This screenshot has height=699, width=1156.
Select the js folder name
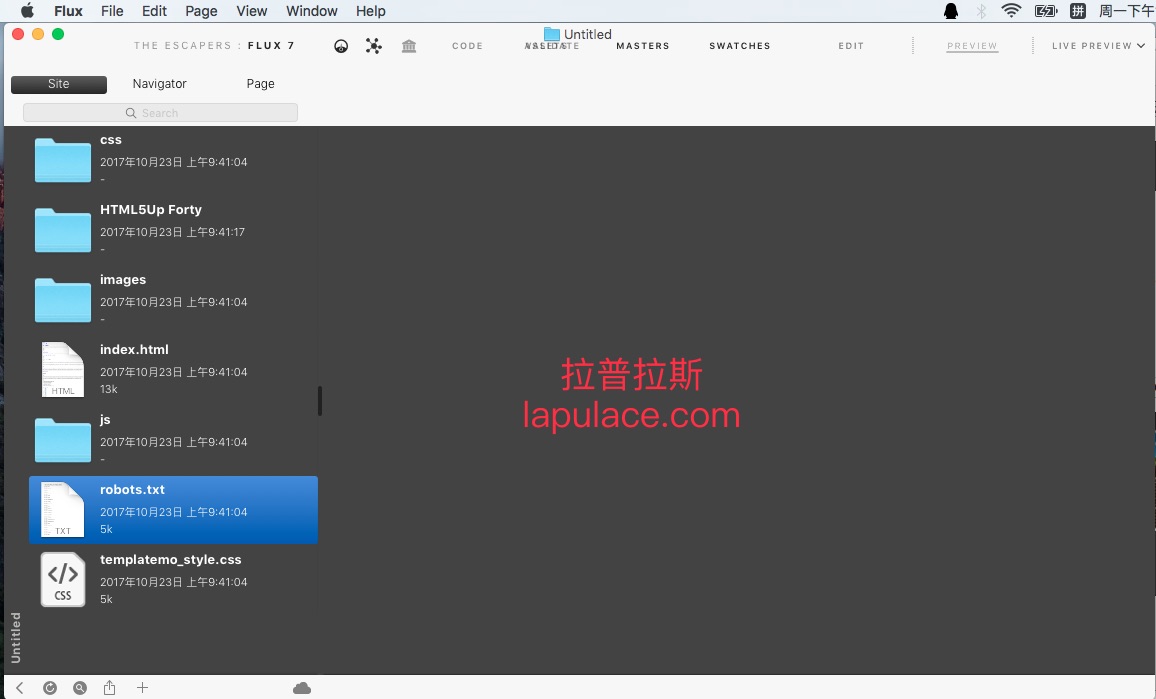[105, 420]
